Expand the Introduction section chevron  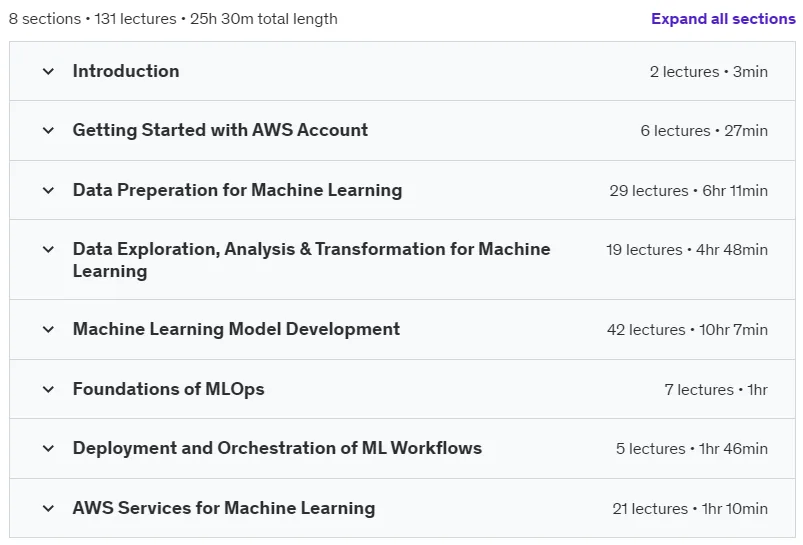coord(48,71)
